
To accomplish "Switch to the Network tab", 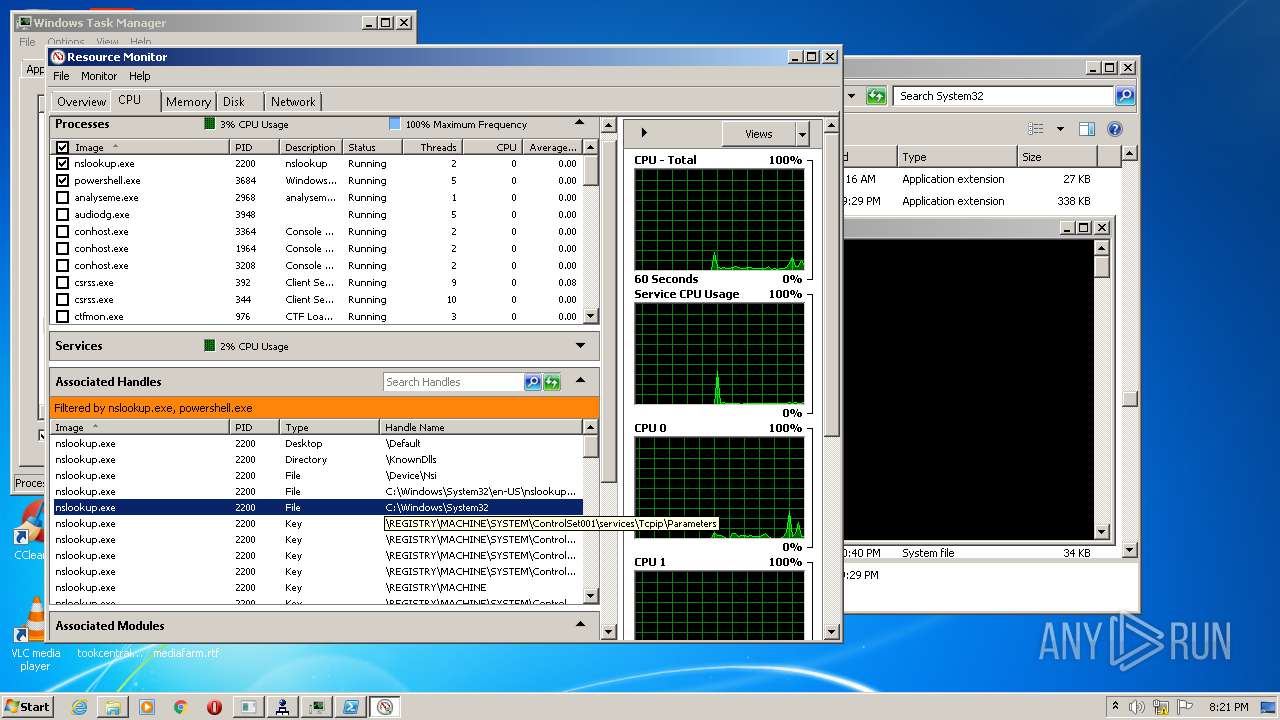I will tap(293, 102).
